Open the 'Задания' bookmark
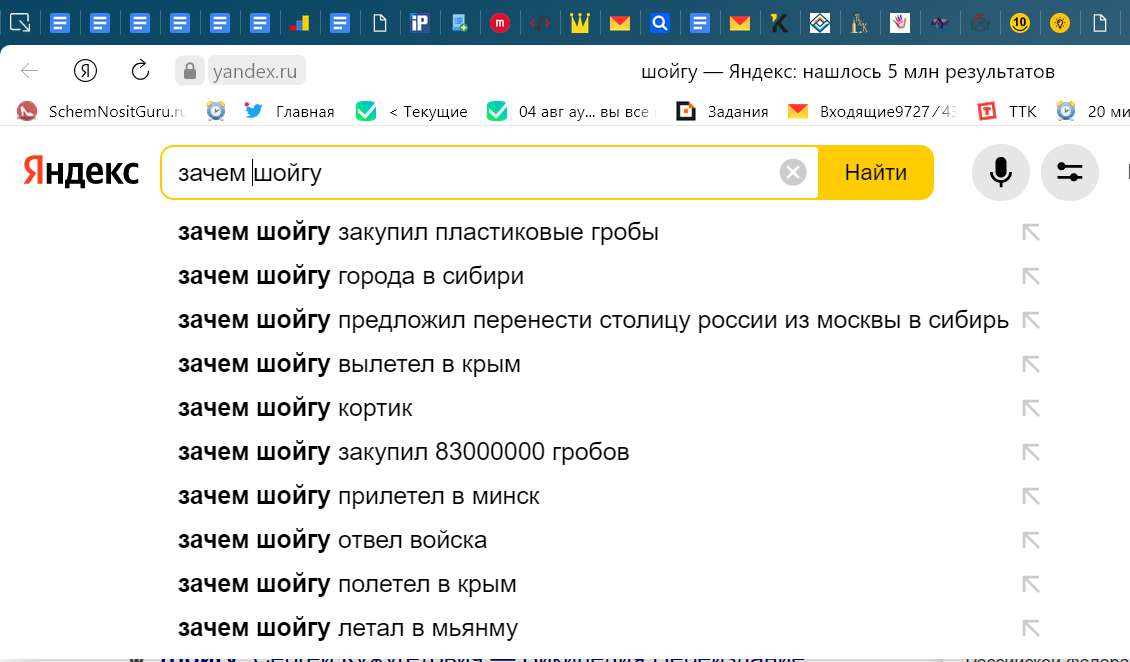The height and width of the screenshot is (662, 1130). (722, 112)
